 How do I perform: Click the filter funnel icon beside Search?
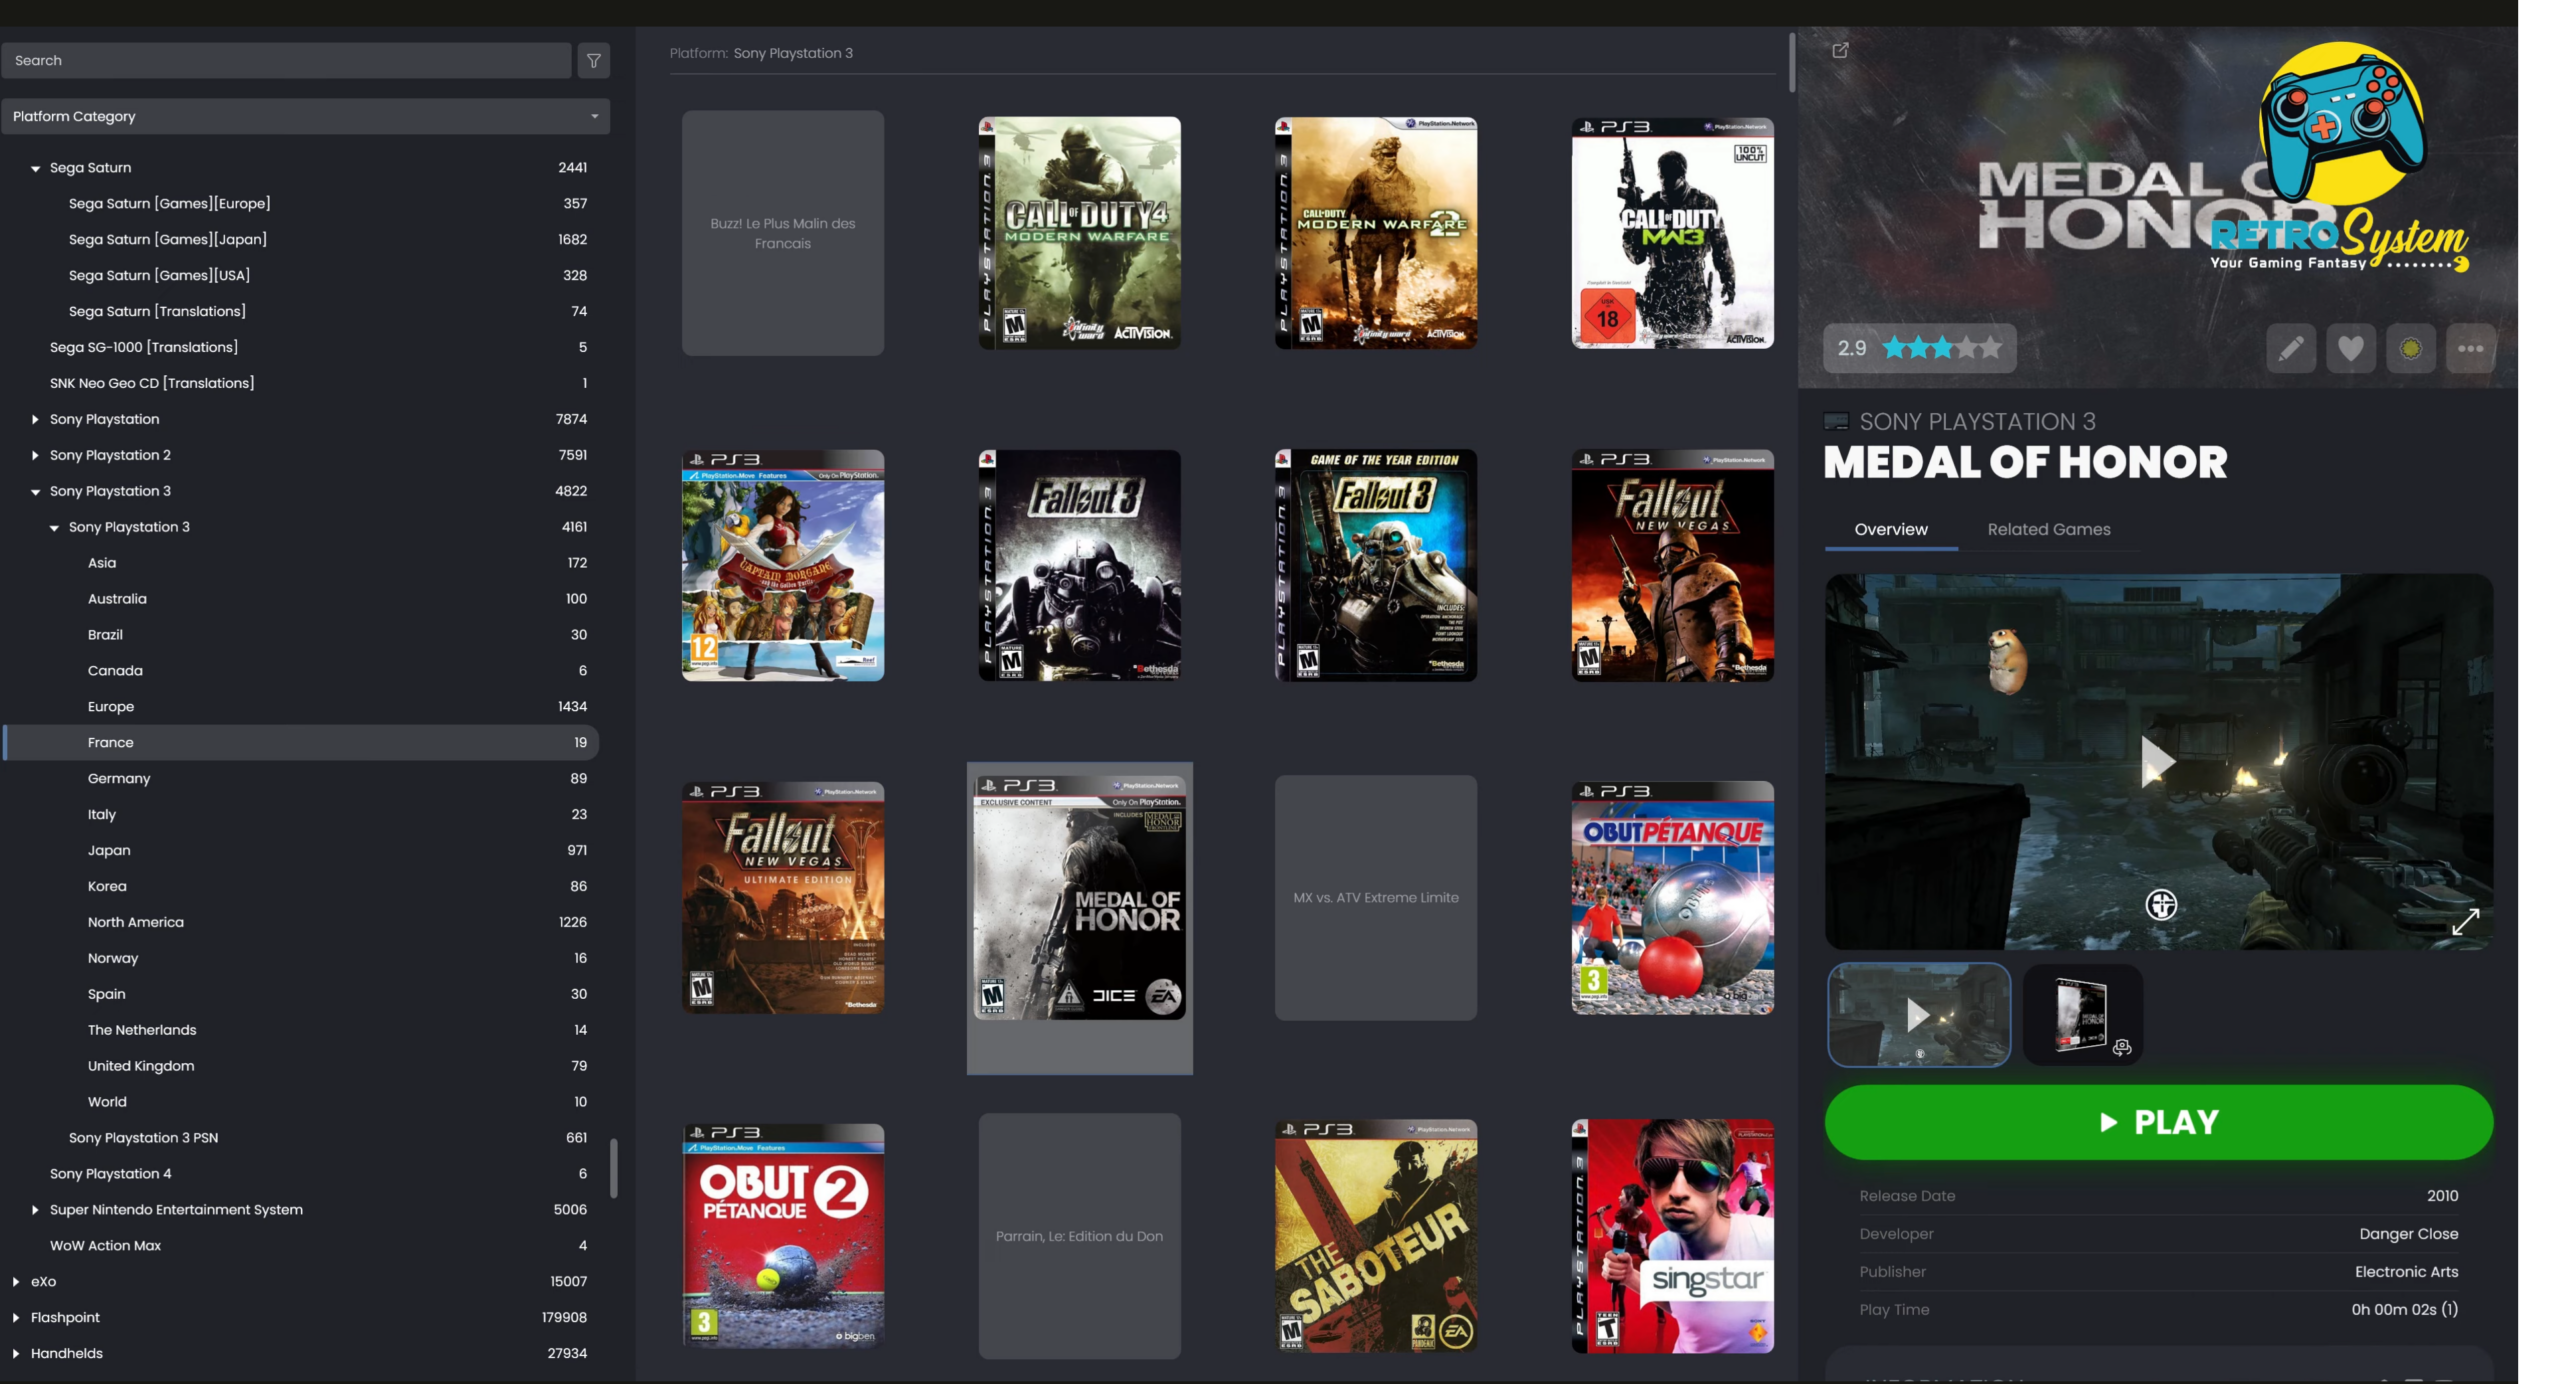tap(593, 61)
